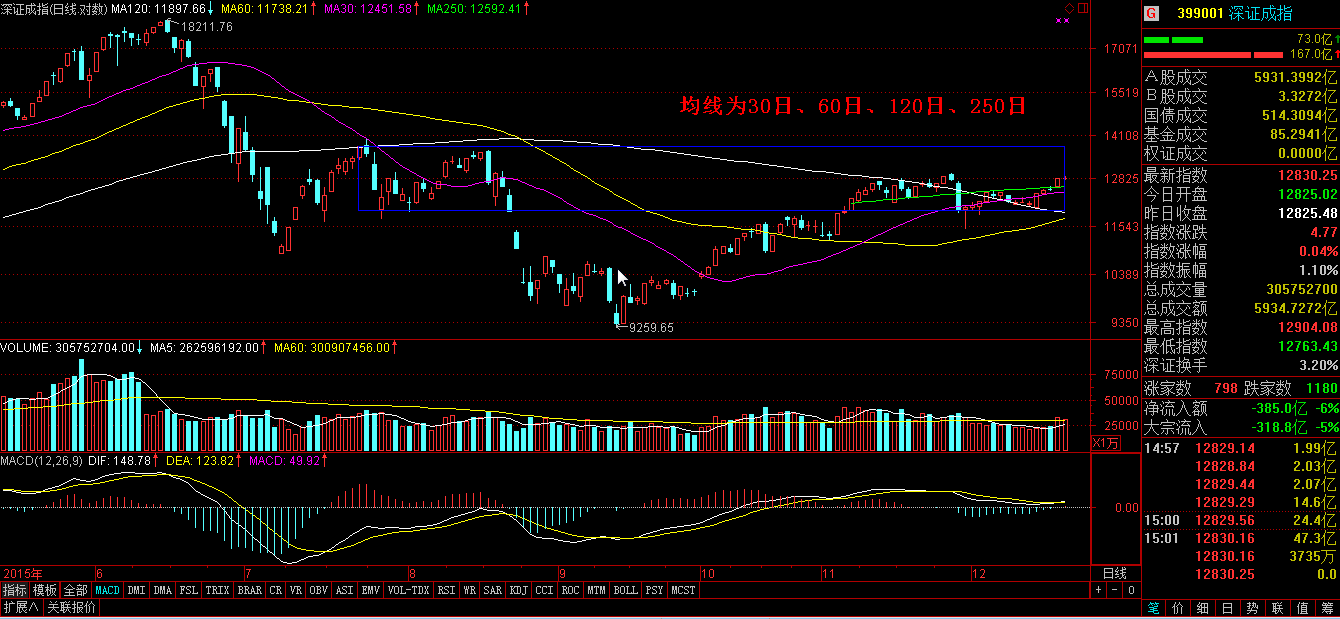Select the RSI indicator
1340x619 pixels.
coord(446,591)
